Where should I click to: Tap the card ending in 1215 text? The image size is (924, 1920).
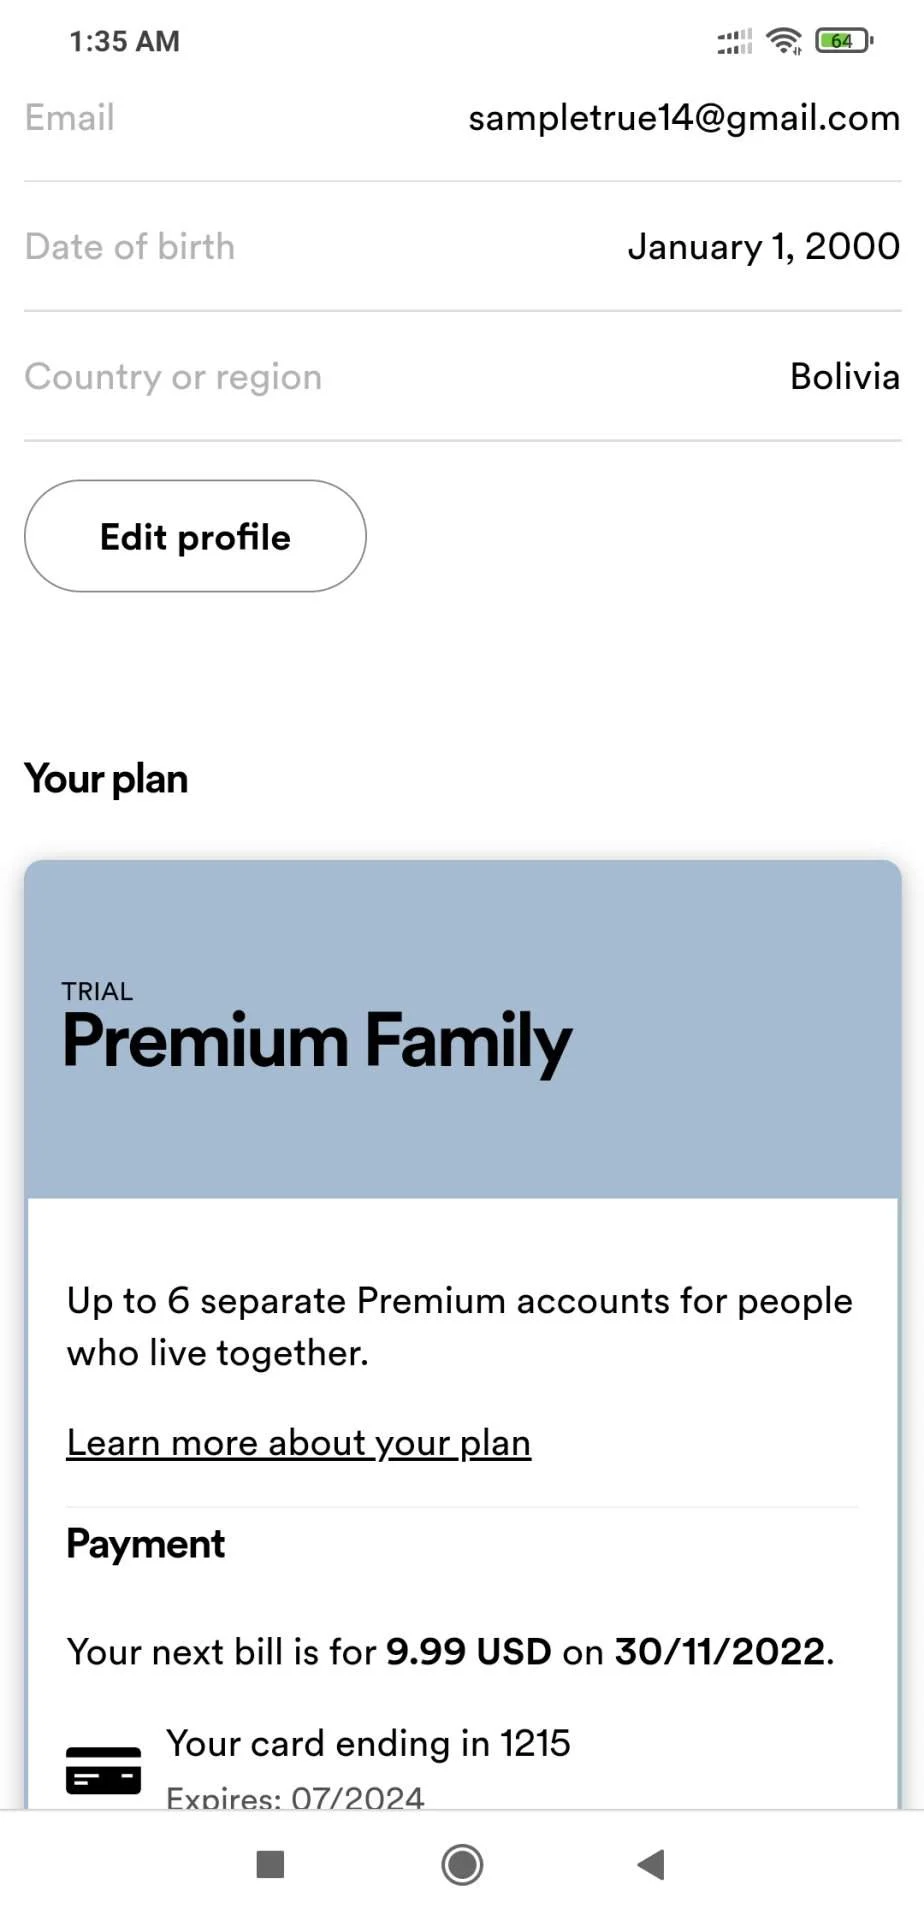(368, 1743)
